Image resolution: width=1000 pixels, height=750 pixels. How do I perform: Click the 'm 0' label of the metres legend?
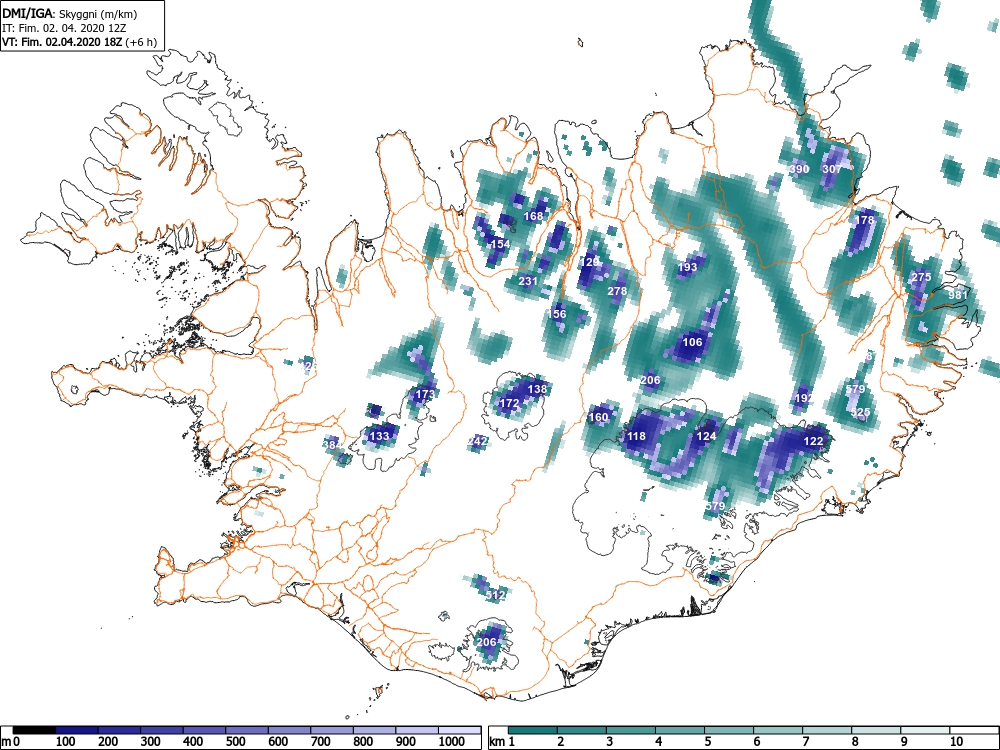point(11,741)
